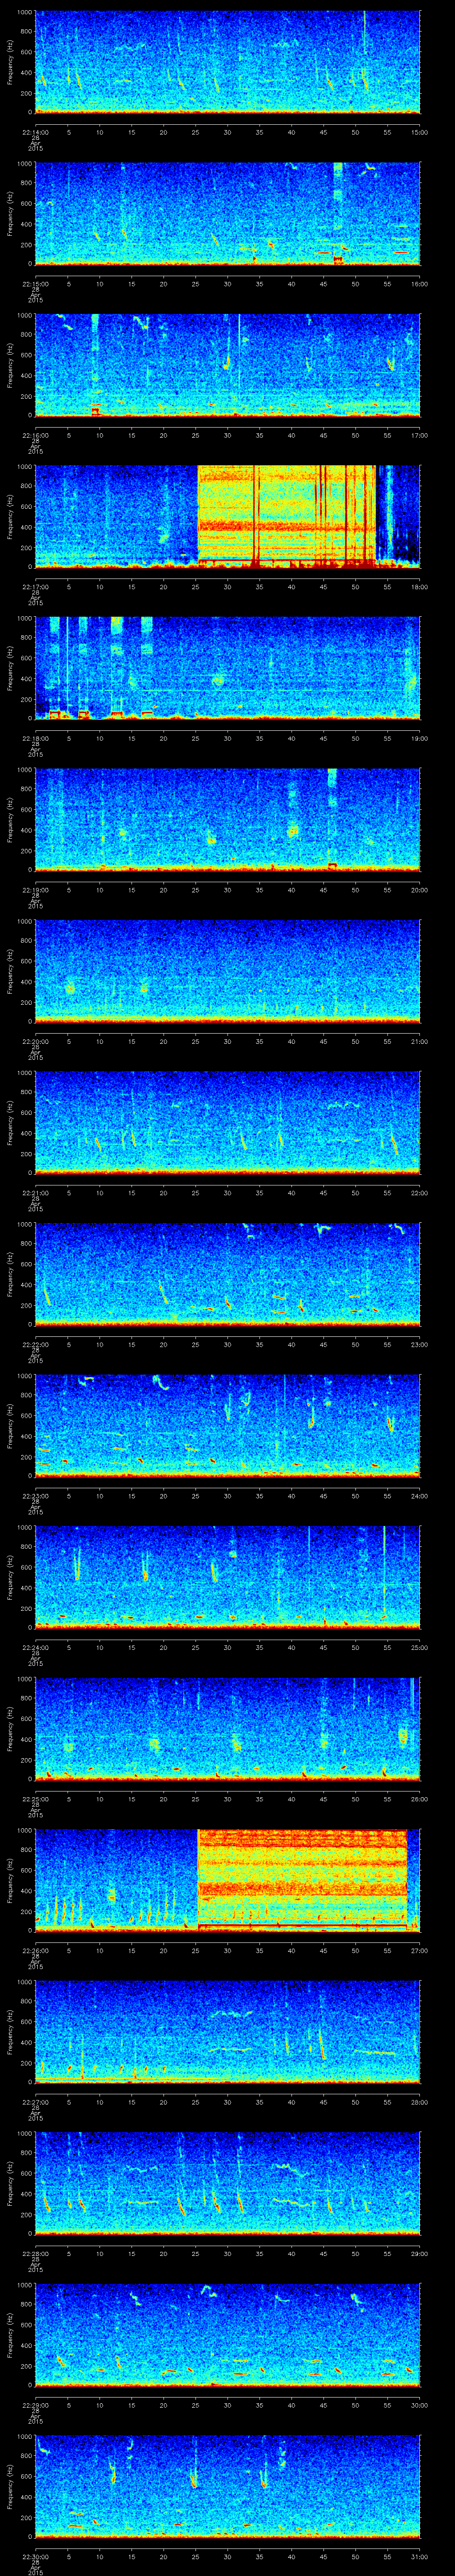Select the "20:00" end-of-minute label
The width and height of the screenshot is (455, 2576).
coord(419,890)
